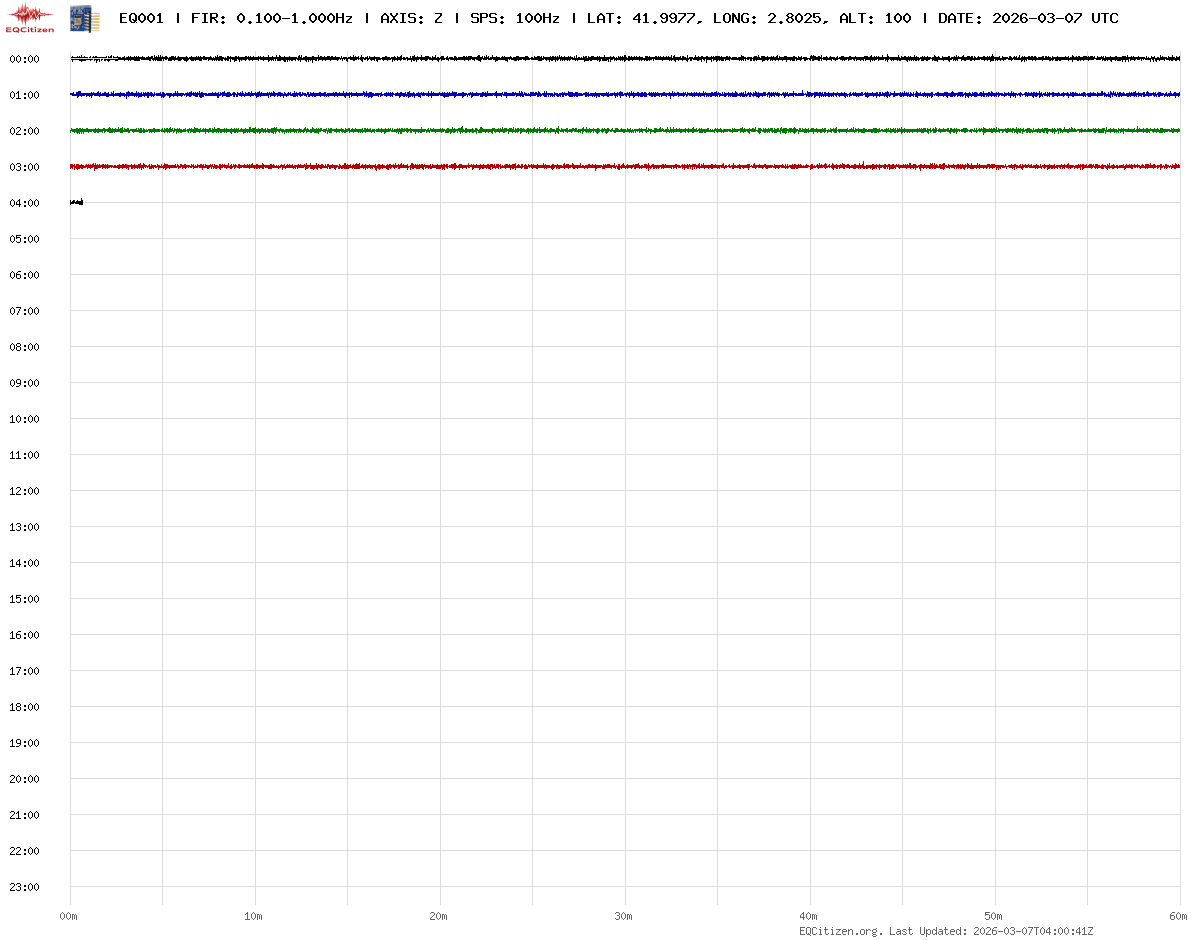The image size is (1200, 940).
Task: Click the FIR 0.100-1.000Hz filter text
Action: (x=272, y=18)
